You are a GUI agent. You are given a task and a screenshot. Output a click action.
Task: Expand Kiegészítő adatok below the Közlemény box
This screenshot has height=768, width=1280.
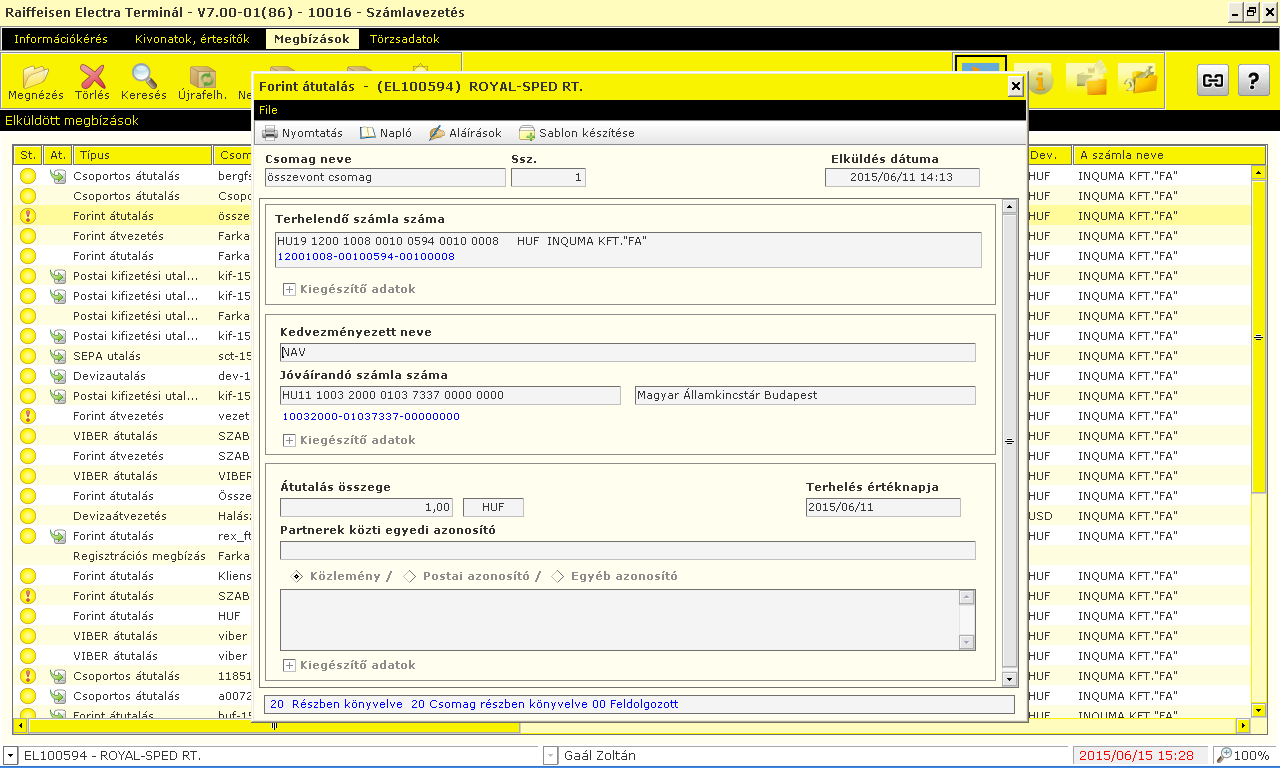290,665
